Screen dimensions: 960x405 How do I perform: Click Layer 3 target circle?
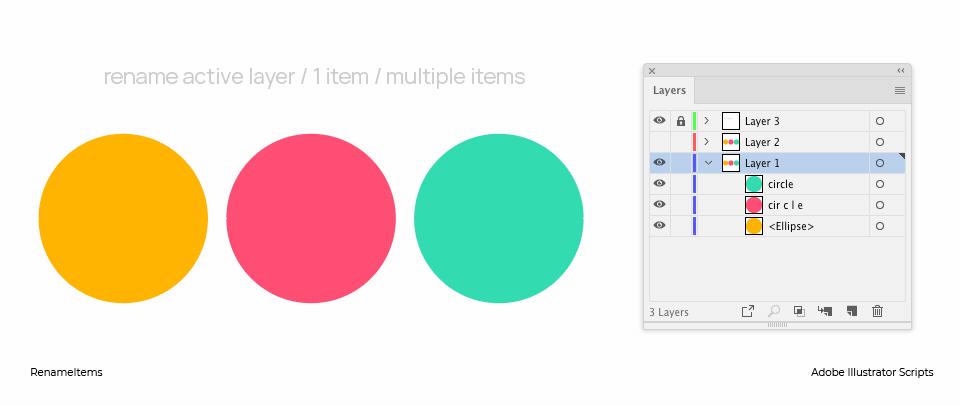tap(880, 121)
